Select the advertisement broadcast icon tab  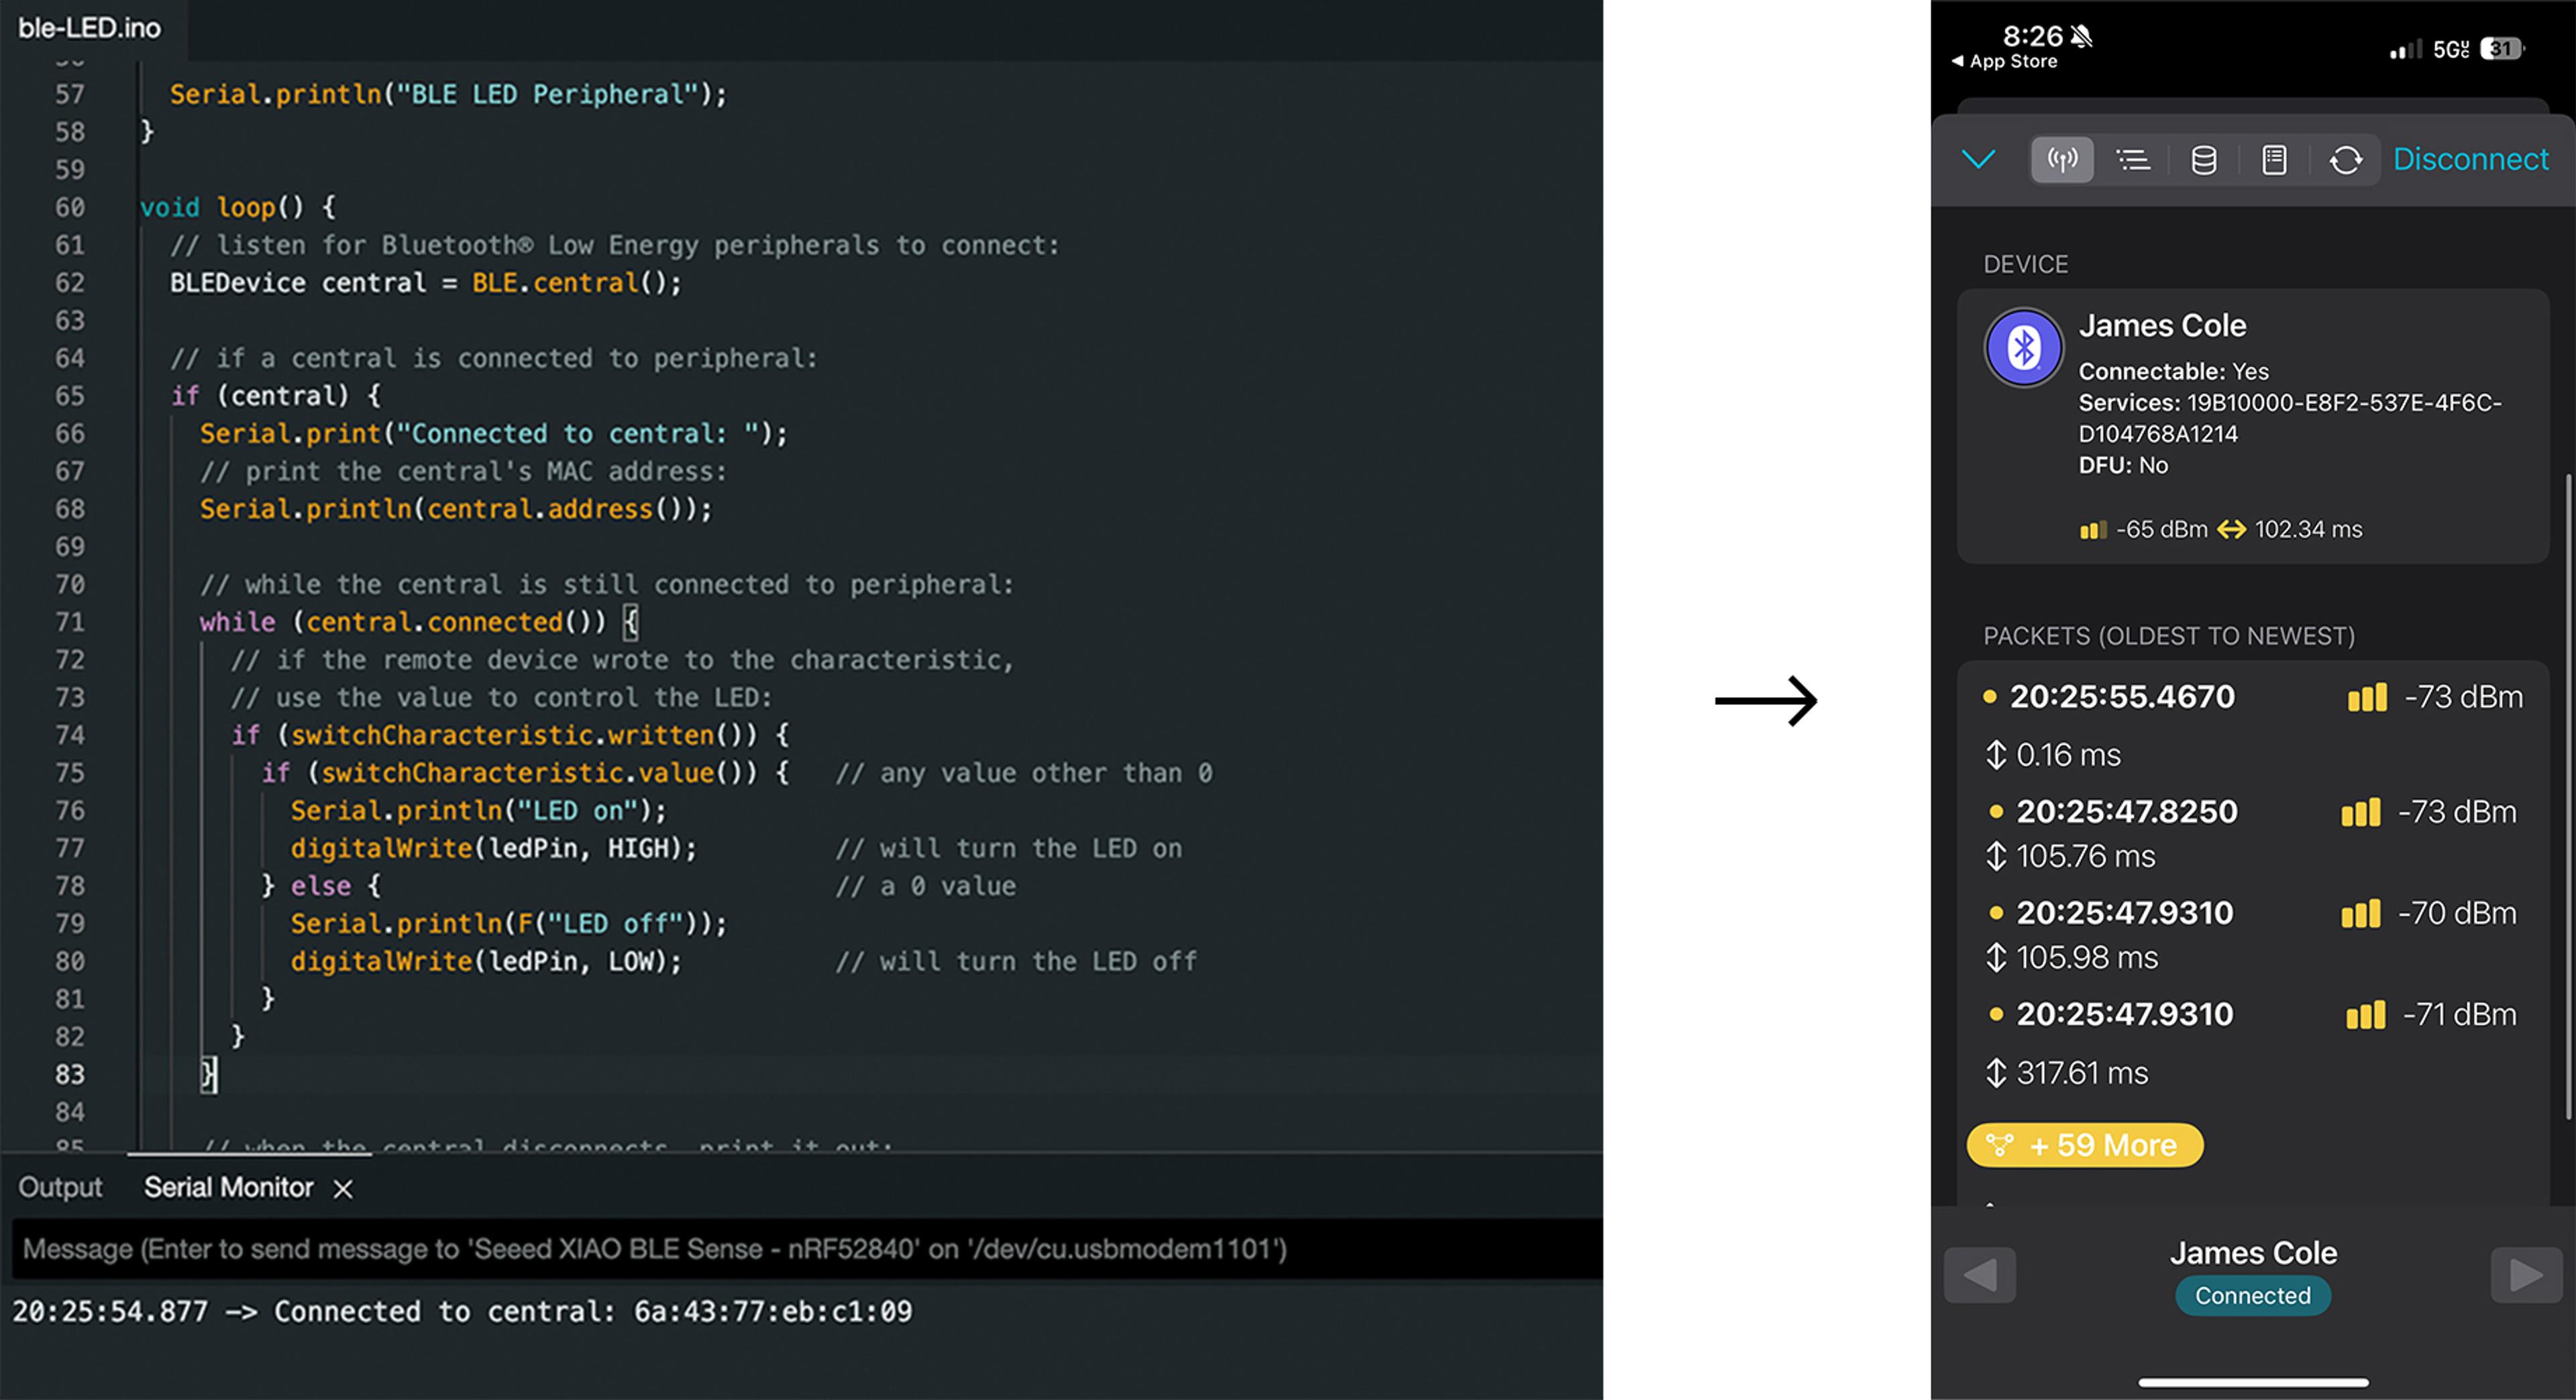pyautogui.click(x=2061, y=160)
